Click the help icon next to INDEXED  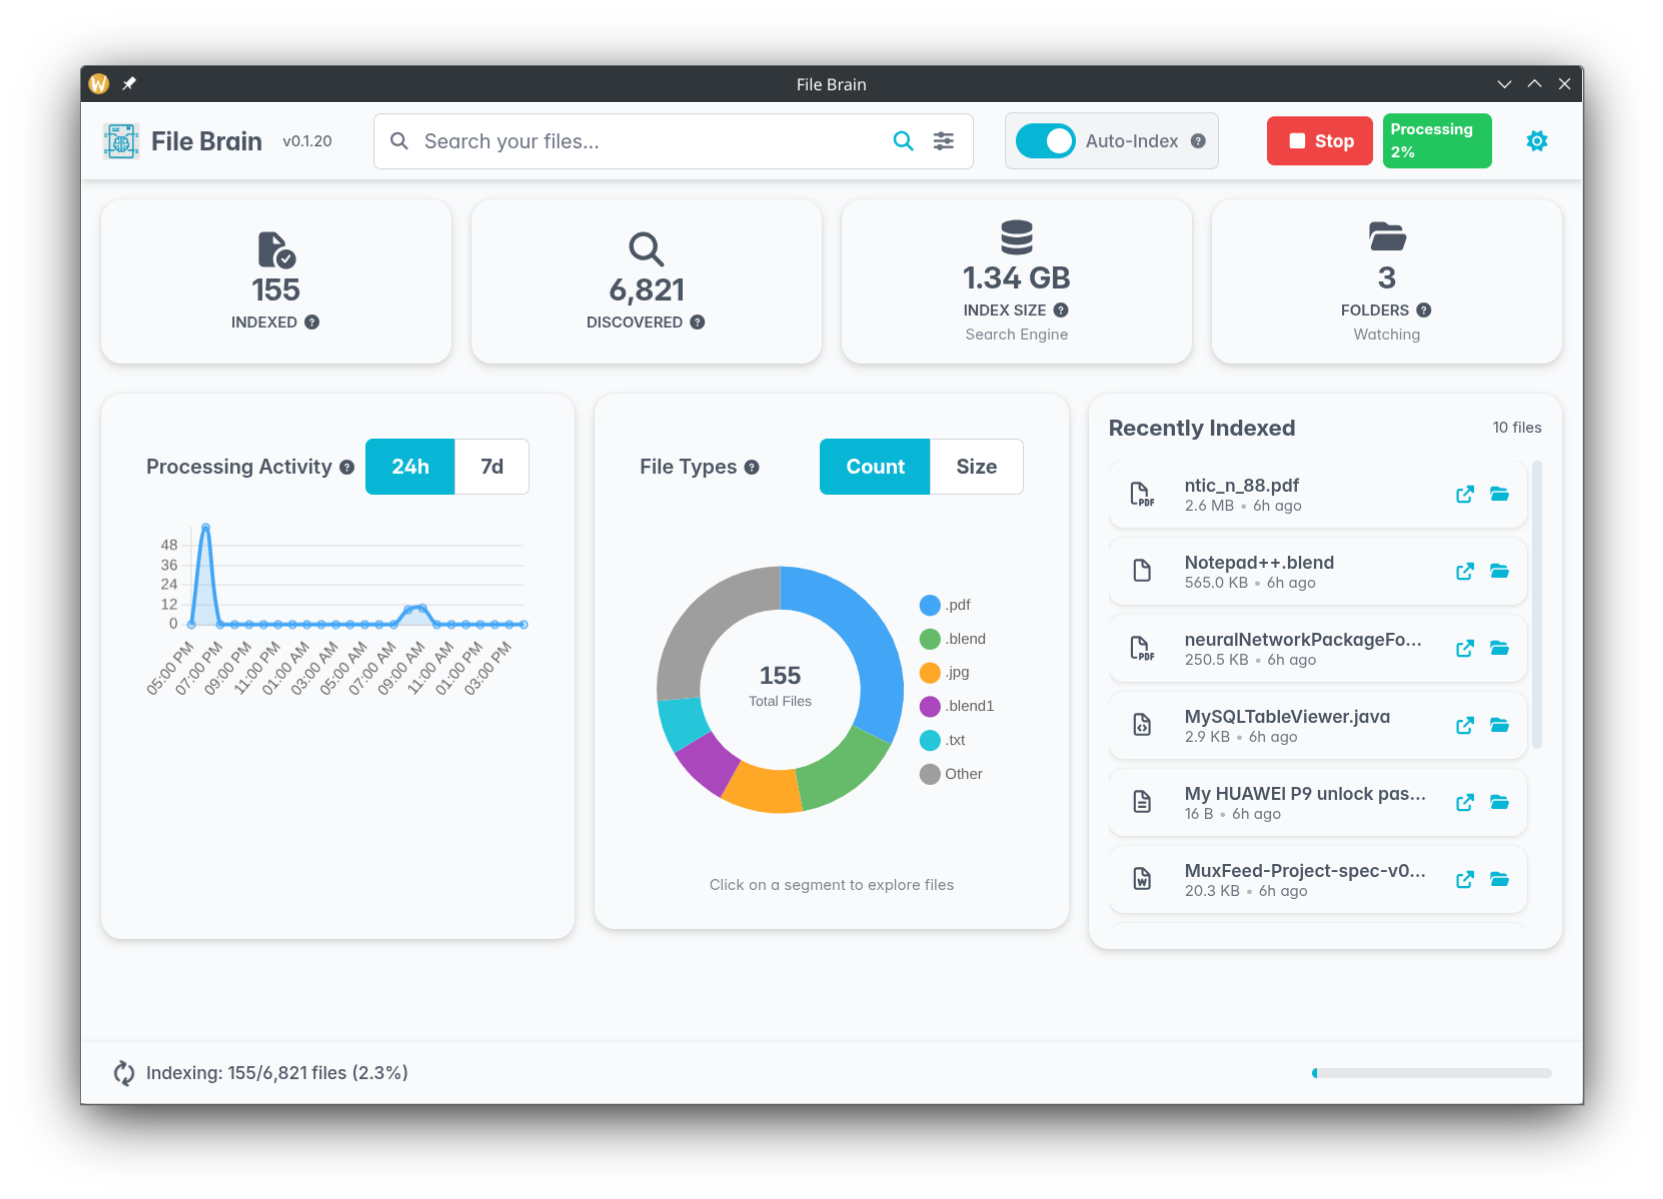[311, 322]
